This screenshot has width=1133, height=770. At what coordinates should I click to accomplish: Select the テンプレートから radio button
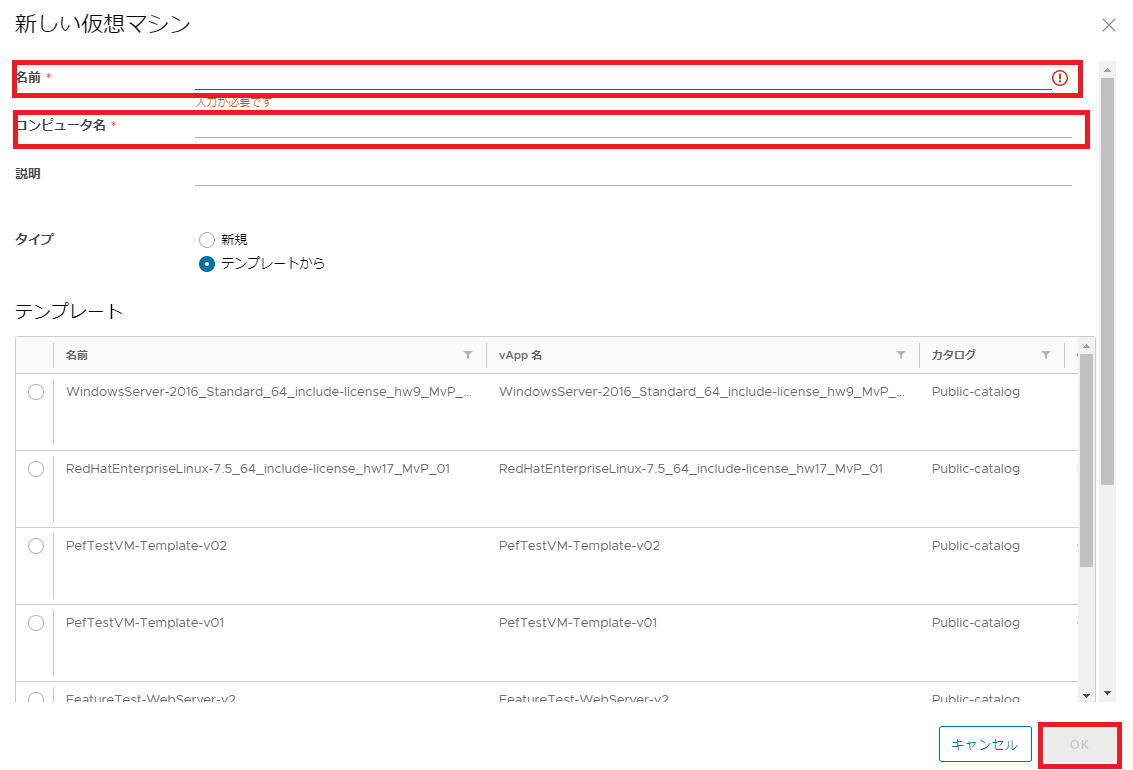[207, 264]
